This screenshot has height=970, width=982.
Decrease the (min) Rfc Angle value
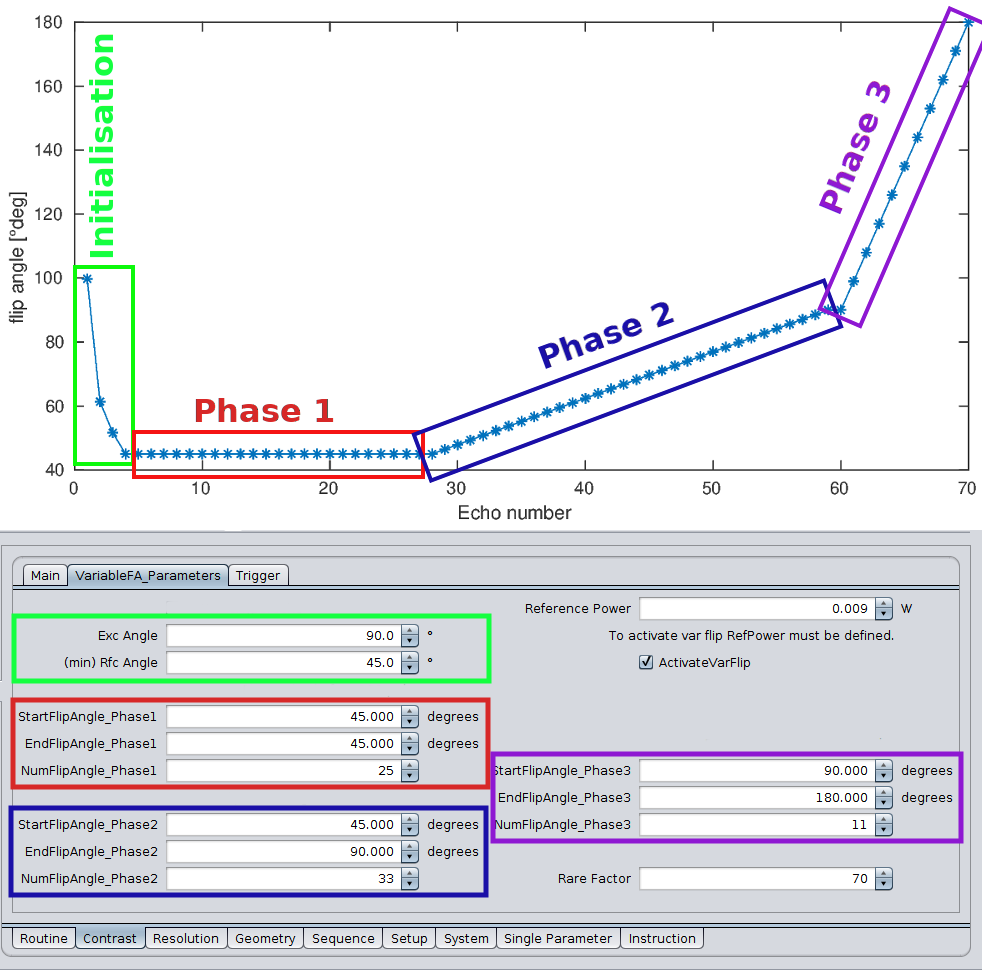[x=410, y=668]
